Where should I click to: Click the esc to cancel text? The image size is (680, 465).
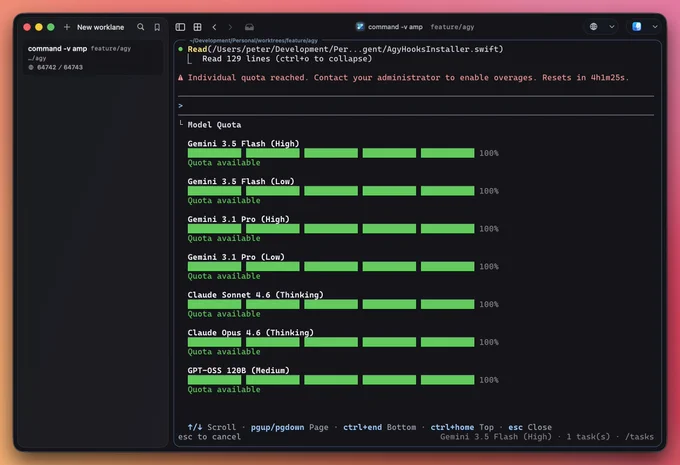point(209,437)
